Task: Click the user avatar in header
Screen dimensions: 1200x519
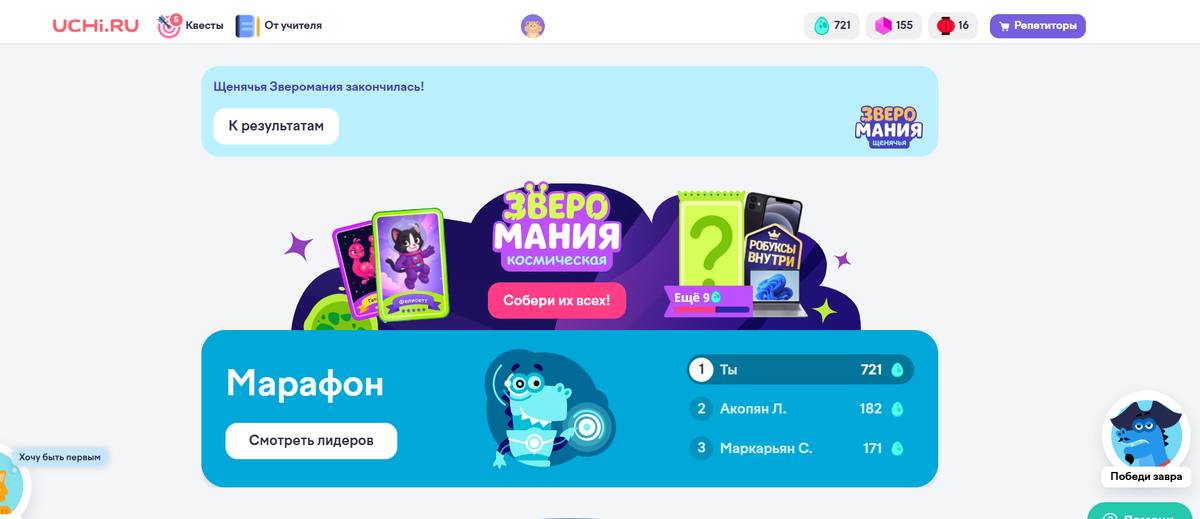Action: pos(533,26)
